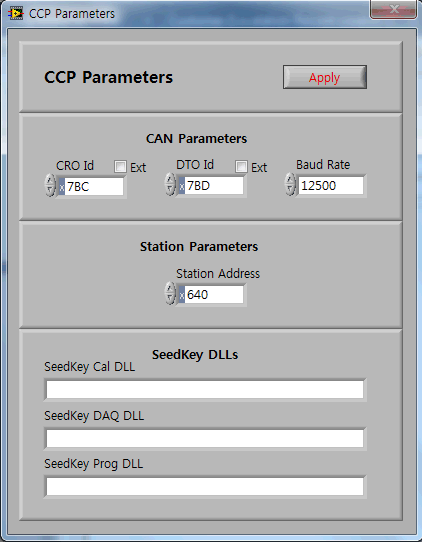The width and height of the screenshot is (422, 542).
Task: Increment the Station Address value
Action: (x=170, y=288)
